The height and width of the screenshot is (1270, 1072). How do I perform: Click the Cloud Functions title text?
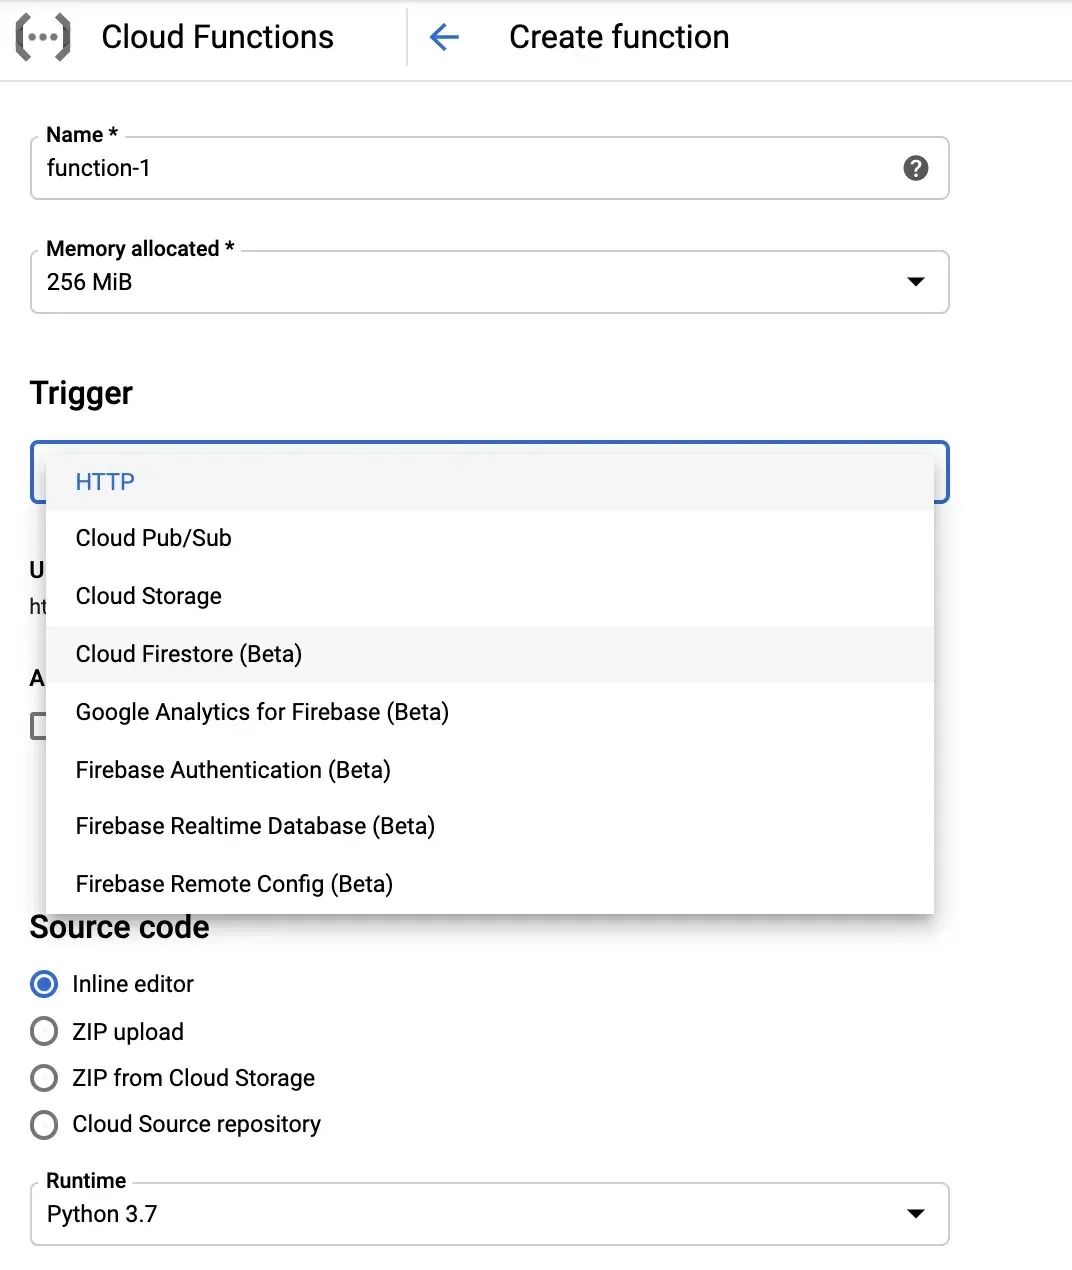(x=218, y=37)
